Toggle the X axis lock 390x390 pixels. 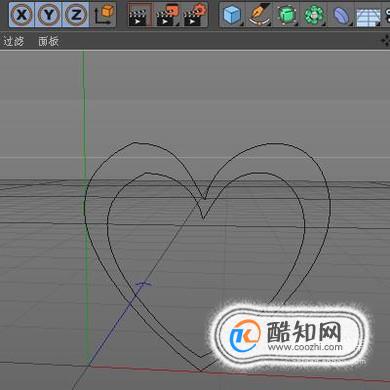pos(22,14)
